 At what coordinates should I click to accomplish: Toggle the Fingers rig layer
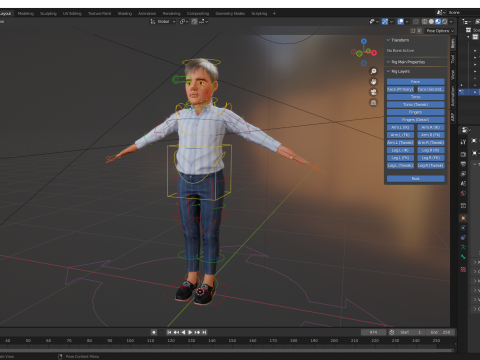pos(416,112)
